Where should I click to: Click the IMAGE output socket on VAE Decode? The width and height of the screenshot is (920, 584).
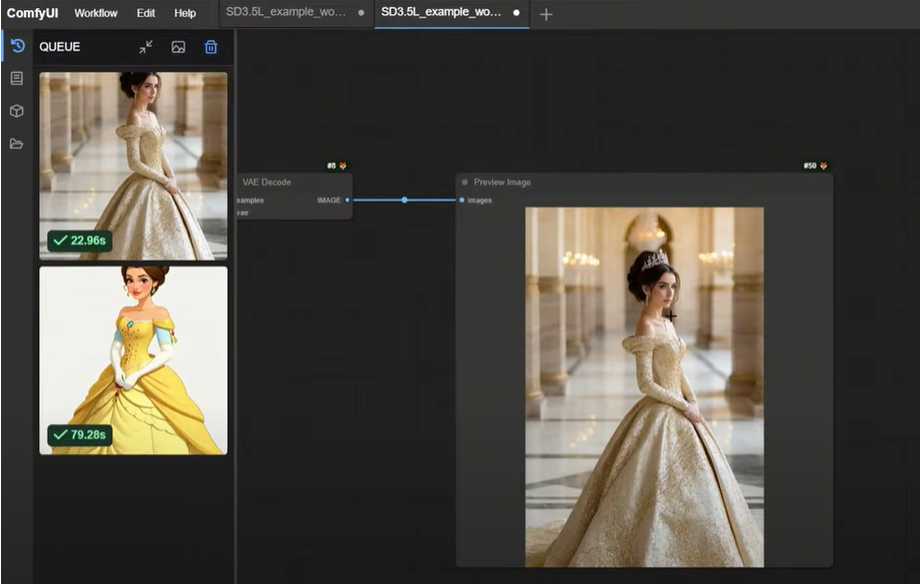pos(347,200)
